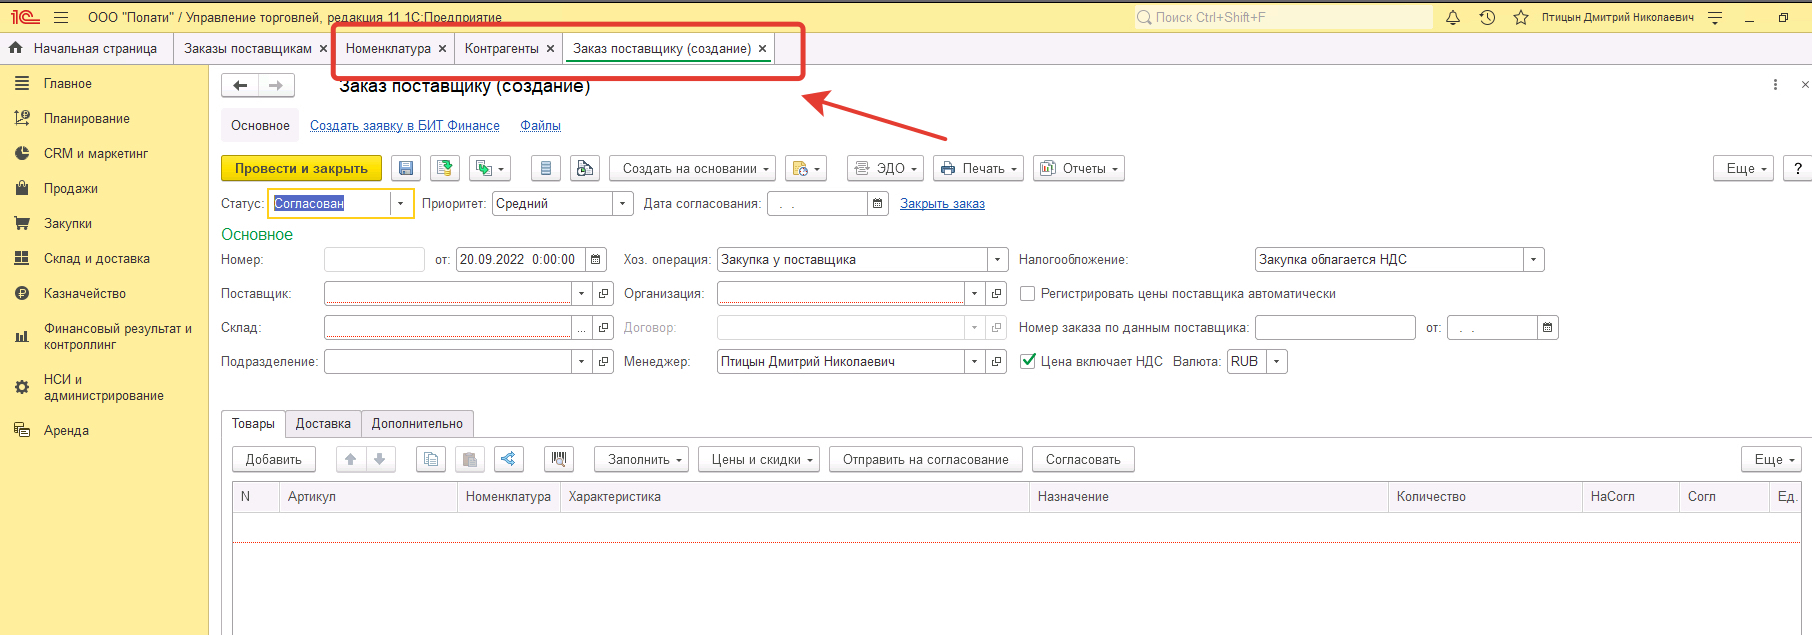Open Закупки section in sidebar
This screenshot has width=1812, height=635.
click(68, 224)
